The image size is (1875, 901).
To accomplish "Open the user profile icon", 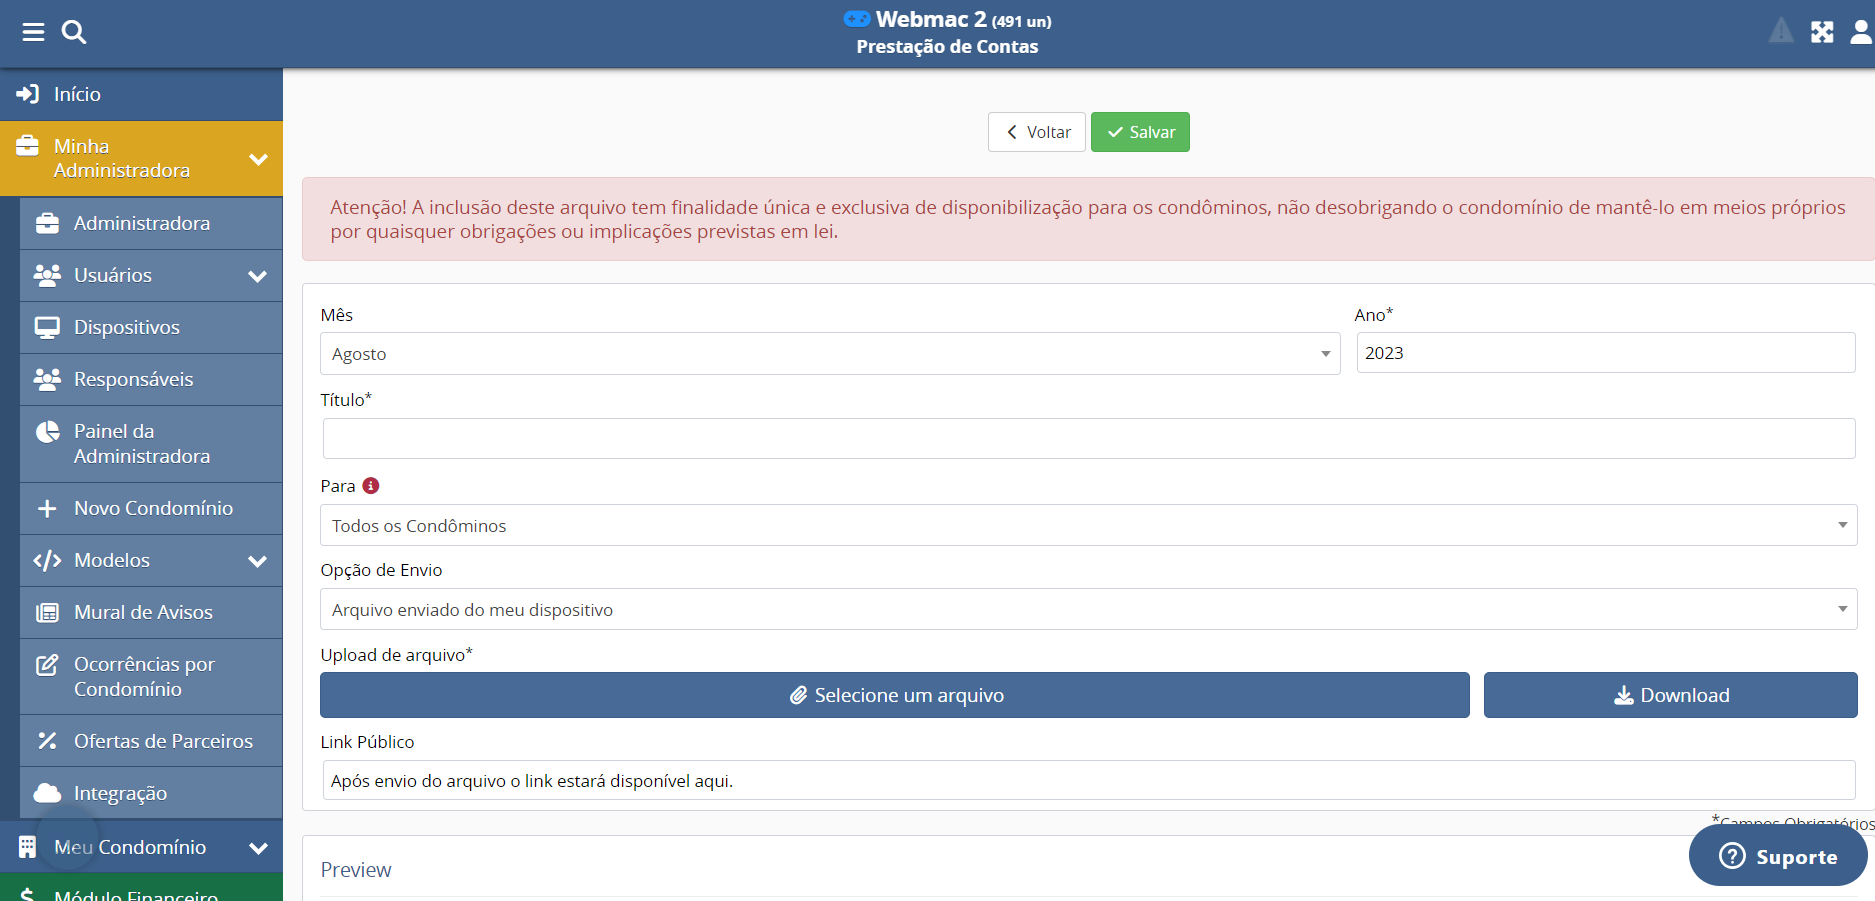I will (1860, 32).
